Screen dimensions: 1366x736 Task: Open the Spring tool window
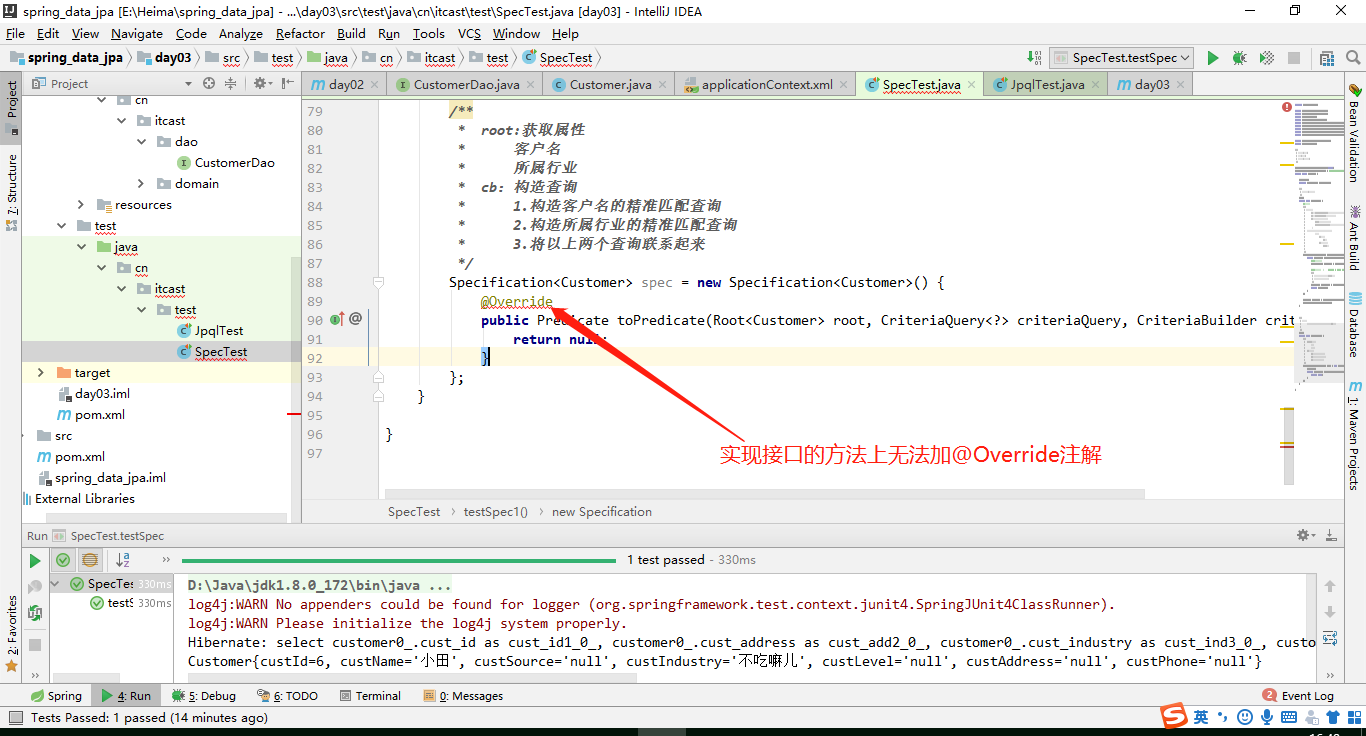(56, 696)
